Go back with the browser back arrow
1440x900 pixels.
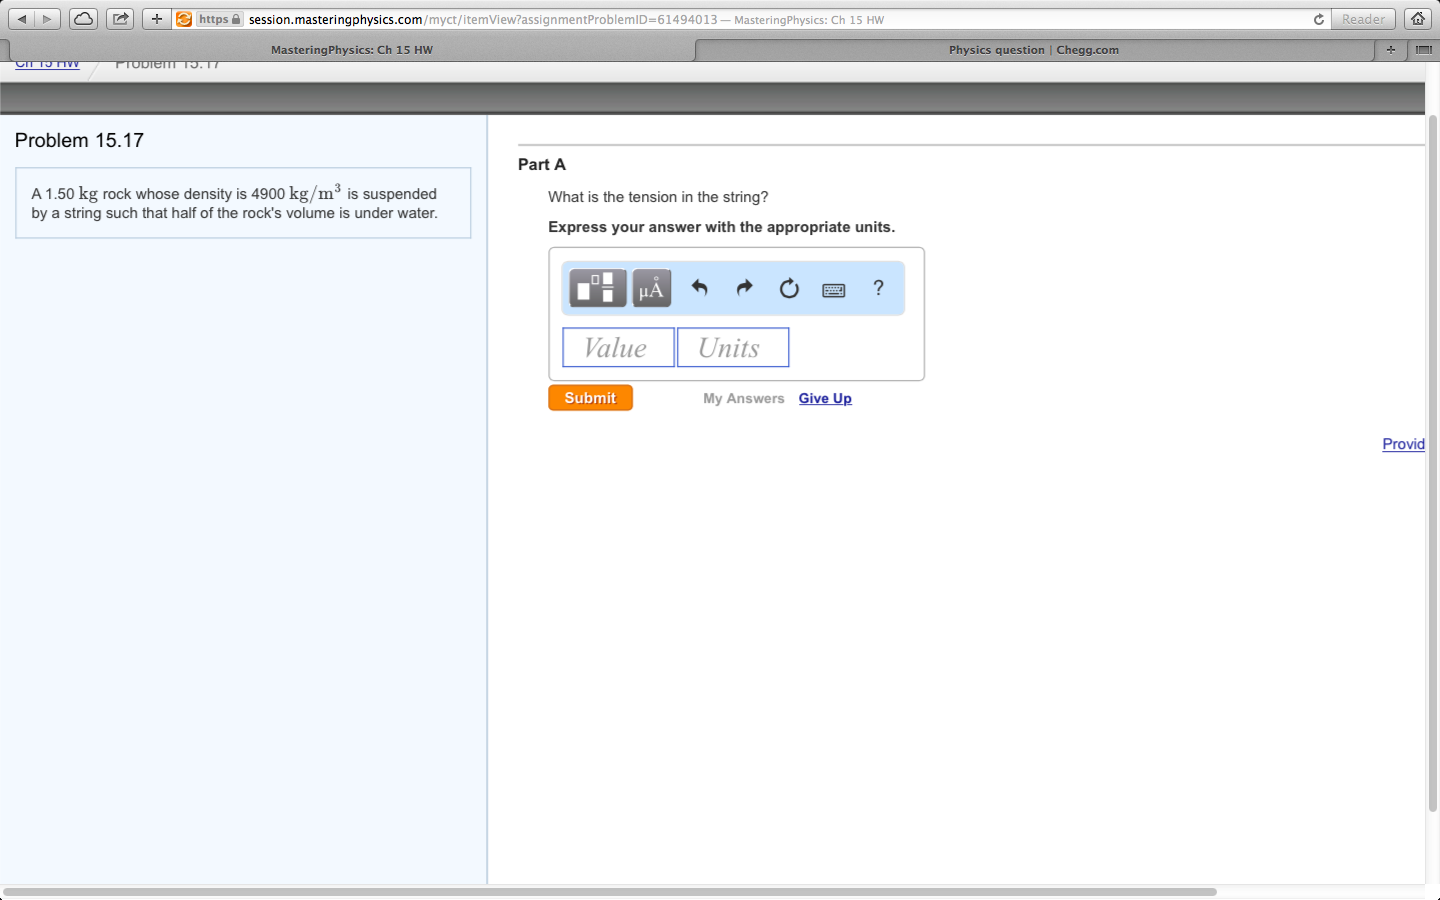(x=21, y=19)
